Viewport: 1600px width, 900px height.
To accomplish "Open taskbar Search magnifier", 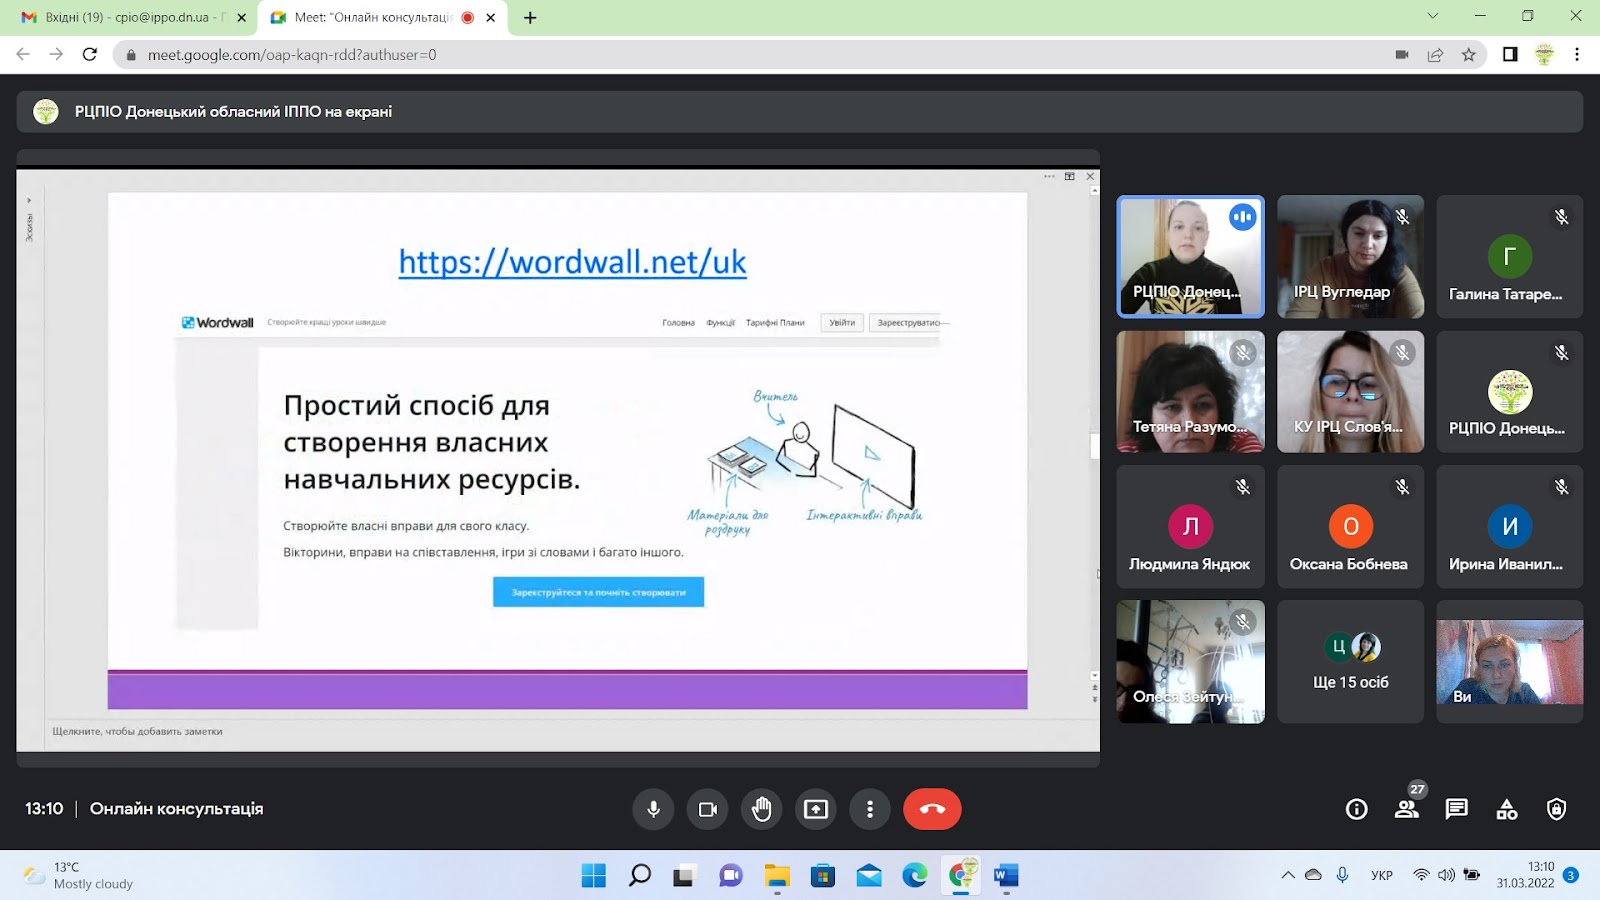I will pyautogui.click(x=640, y=876).
